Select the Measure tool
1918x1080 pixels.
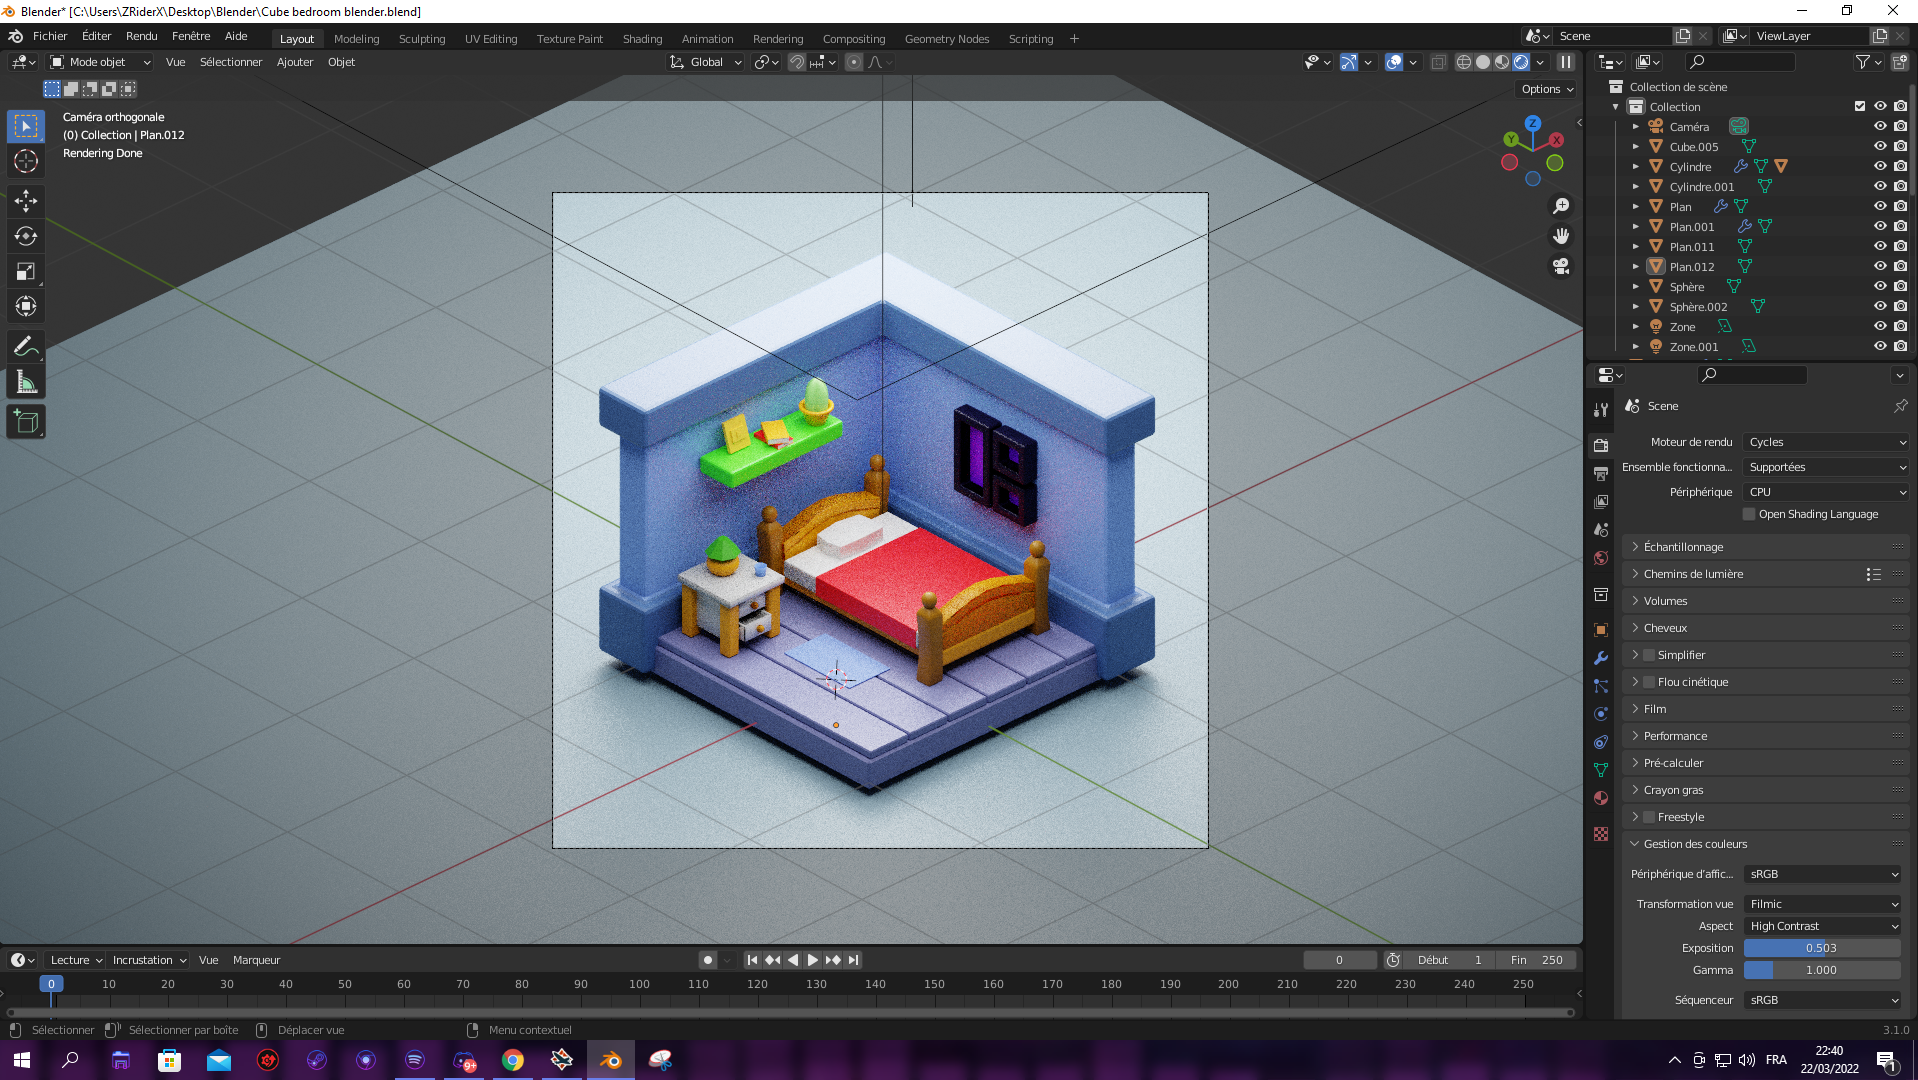click(x=26, y=382)
